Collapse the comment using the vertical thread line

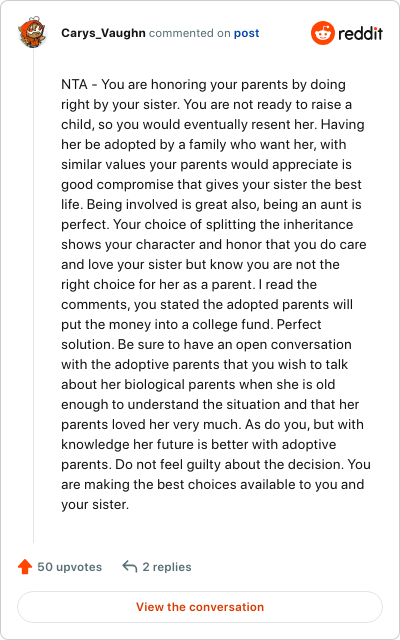(x=33, y=296)
